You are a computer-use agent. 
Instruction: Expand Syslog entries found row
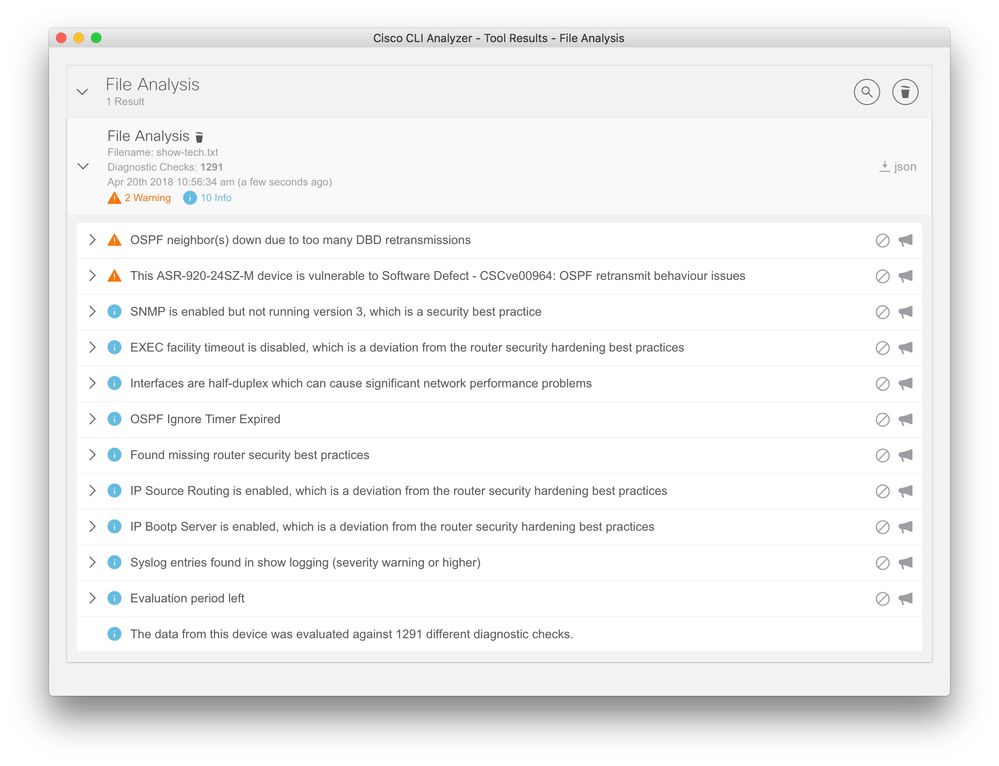(92, 562)
